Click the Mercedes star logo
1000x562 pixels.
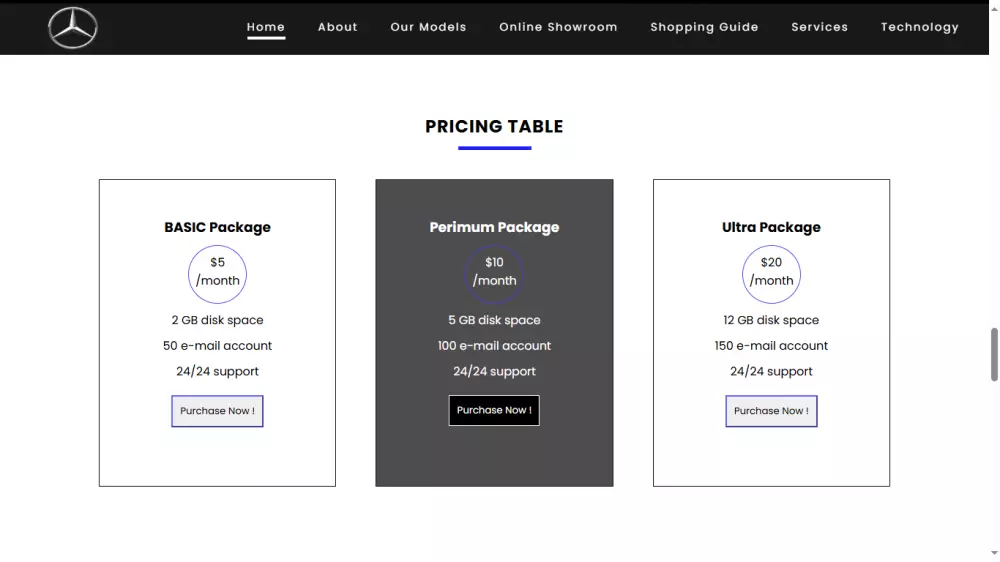pyautogui.click(x=73, y=28)
